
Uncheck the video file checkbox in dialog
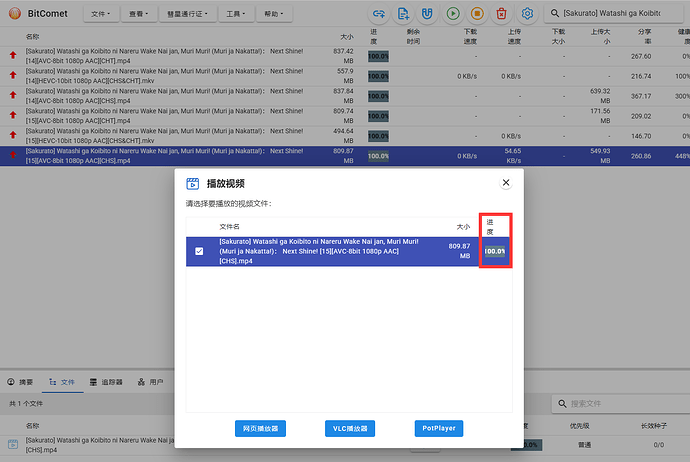pyautogui.click(x=199, y=251)
